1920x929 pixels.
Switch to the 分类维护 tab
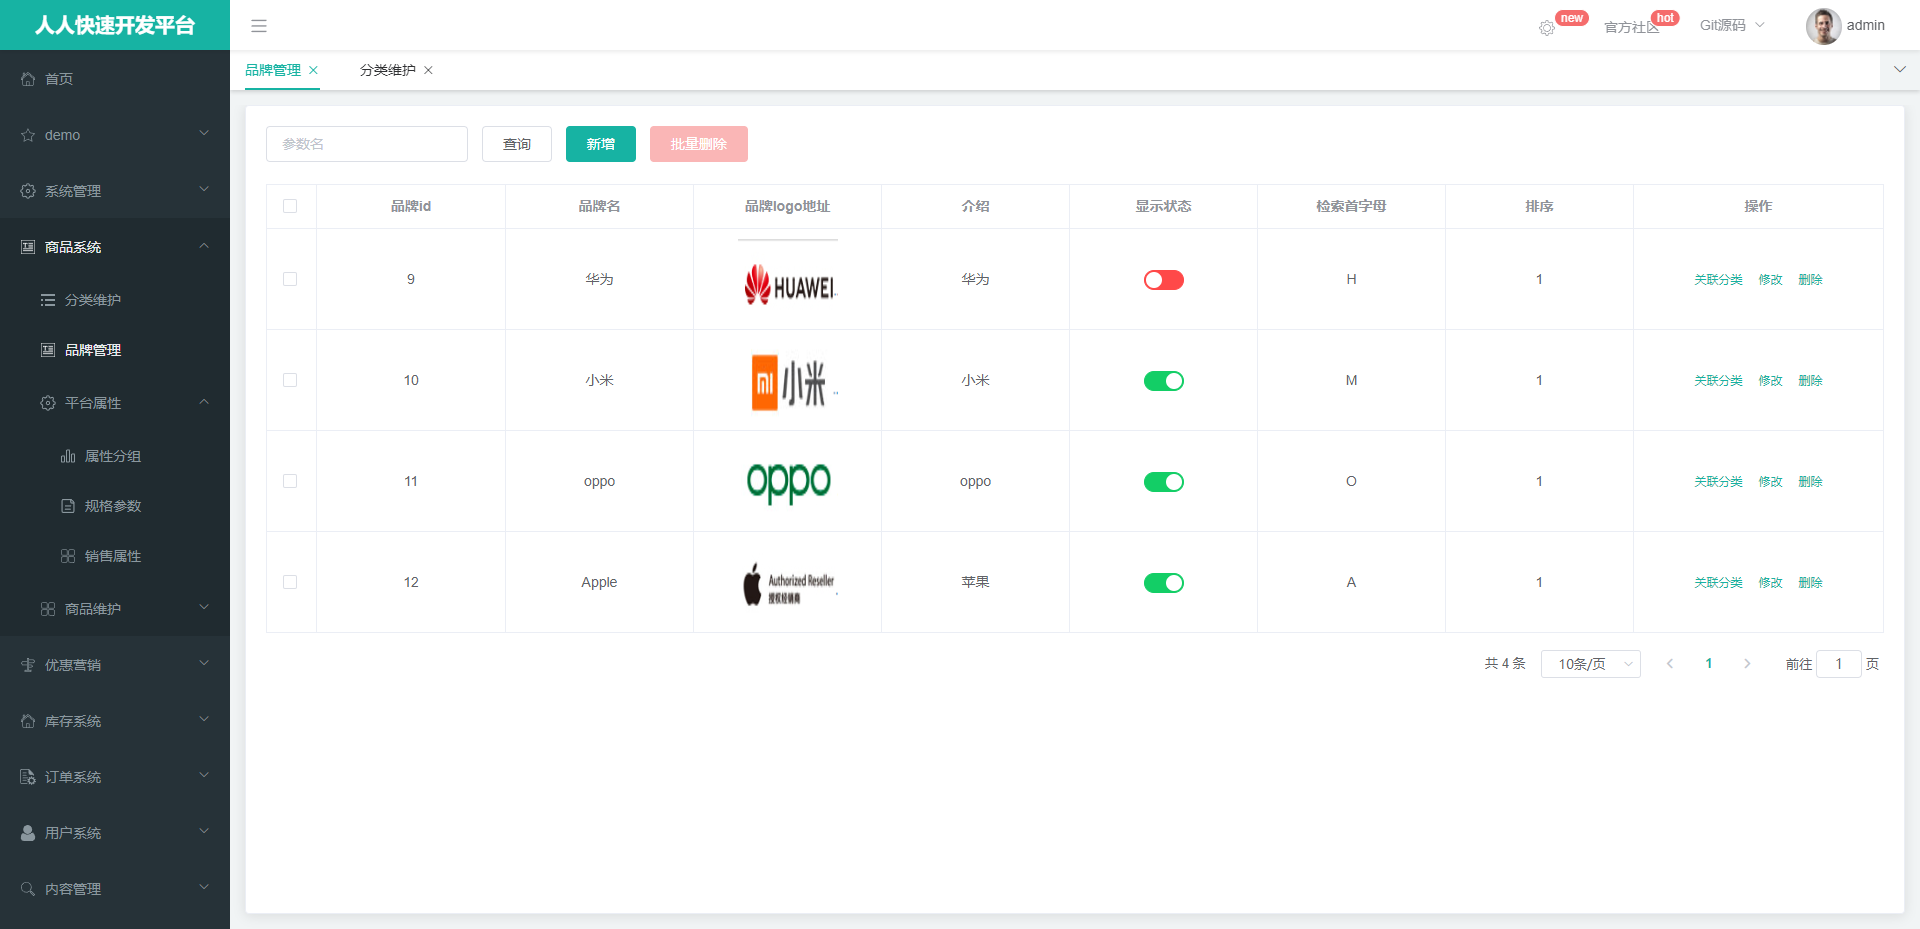pyautogui.click(x=388, y=70)
